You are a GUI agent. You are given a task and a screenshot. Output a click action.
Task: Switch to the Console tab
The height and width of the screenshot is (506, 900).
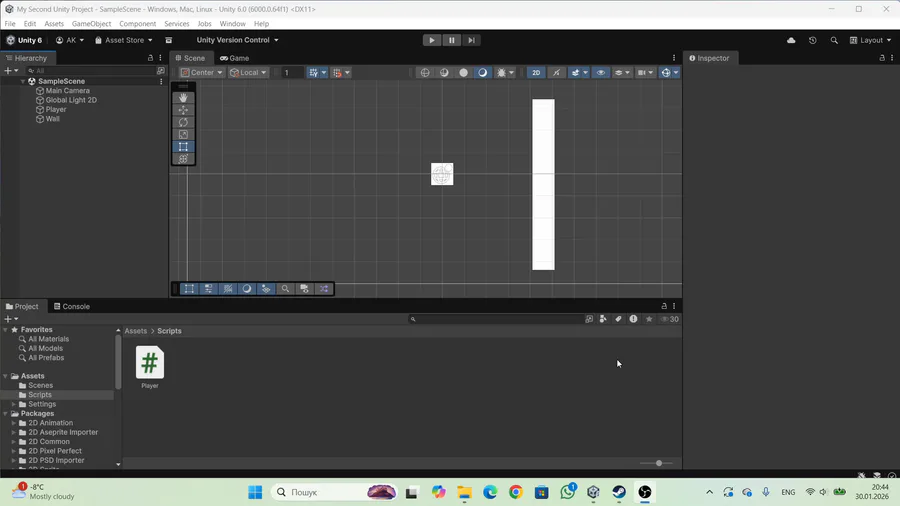coord(72,306)
